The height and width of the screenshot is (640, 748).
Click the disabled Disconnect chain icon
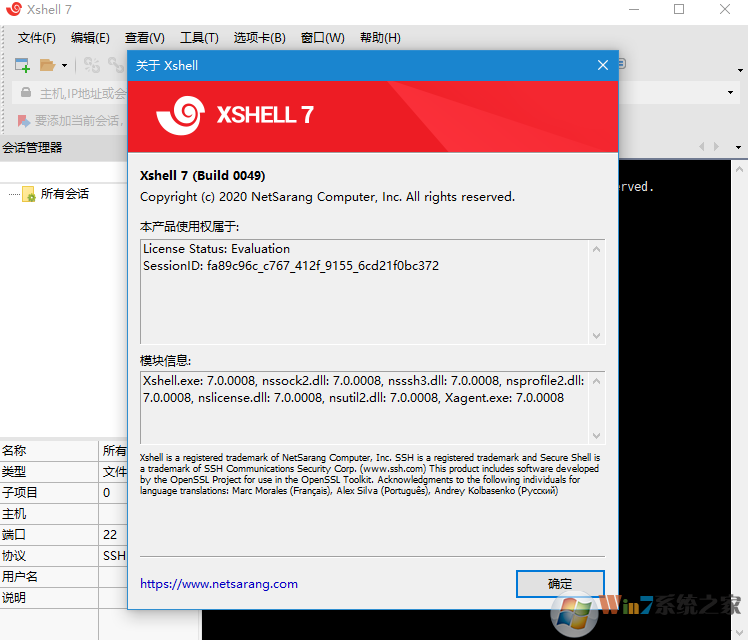(92, 65)
